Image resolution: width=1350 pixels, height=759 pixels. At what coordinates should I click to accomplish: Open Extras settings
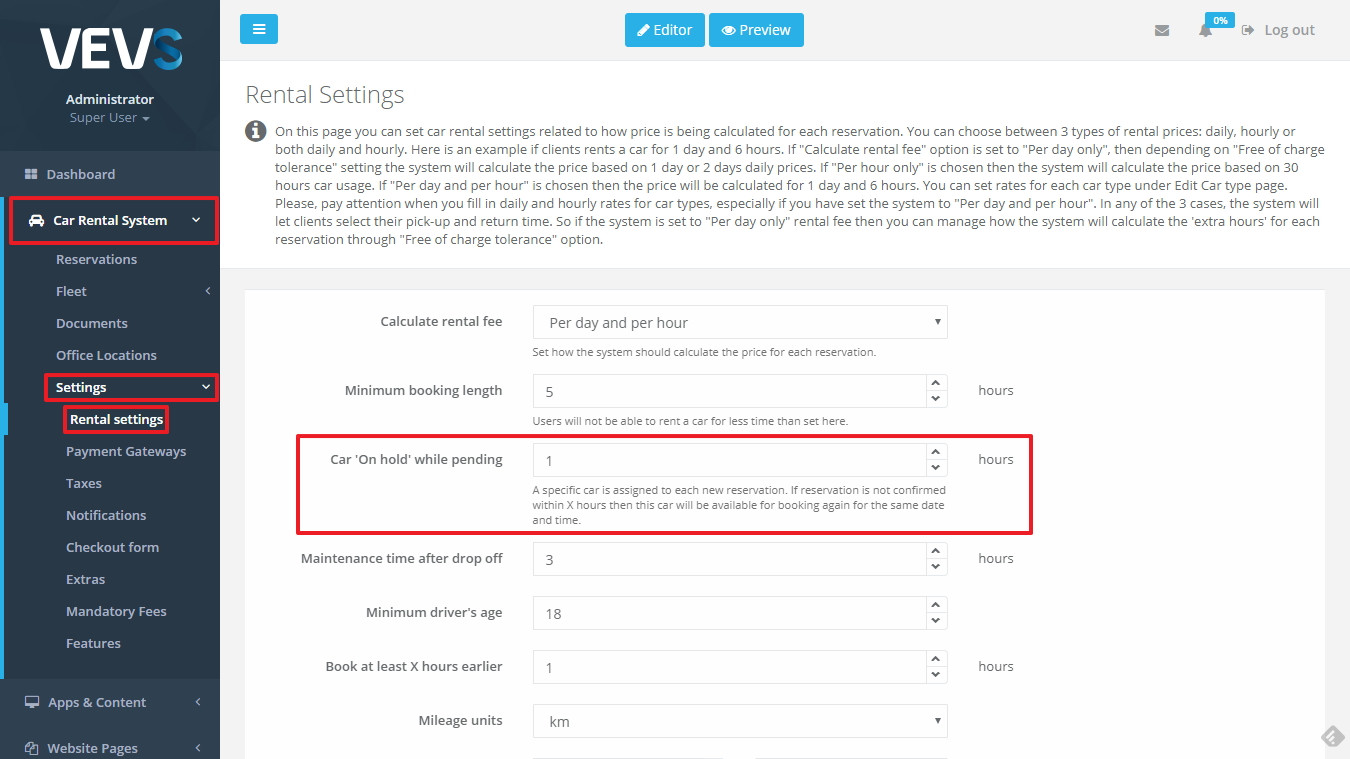pyautogui.click(x=85, y=579)
